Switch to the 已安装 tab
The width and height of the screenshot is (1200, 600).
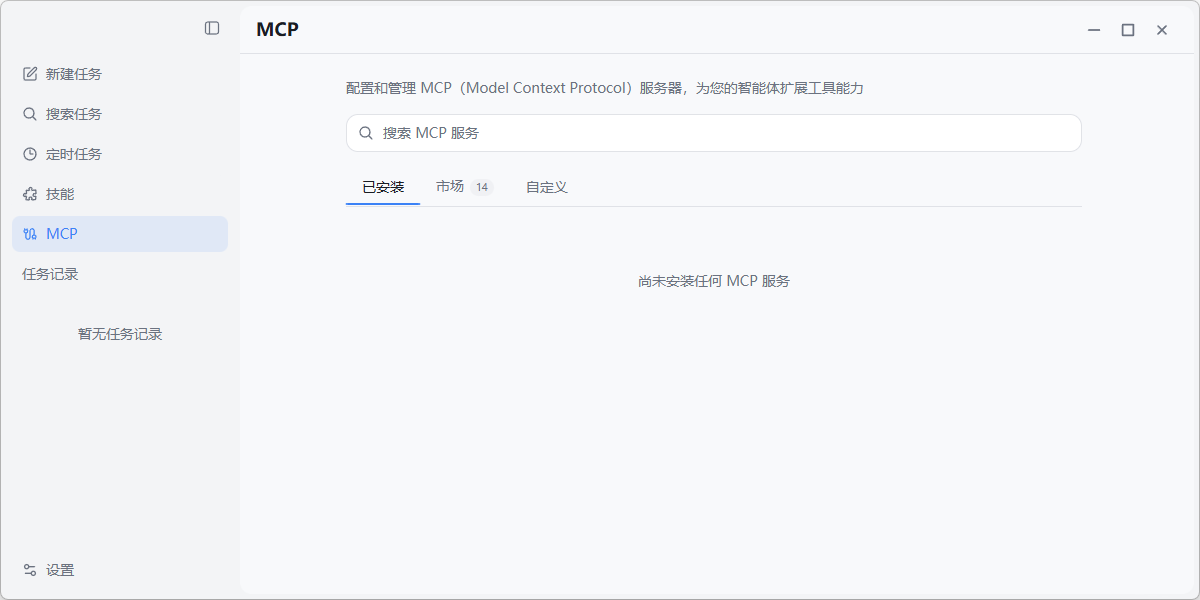click(x=383, y=187)
